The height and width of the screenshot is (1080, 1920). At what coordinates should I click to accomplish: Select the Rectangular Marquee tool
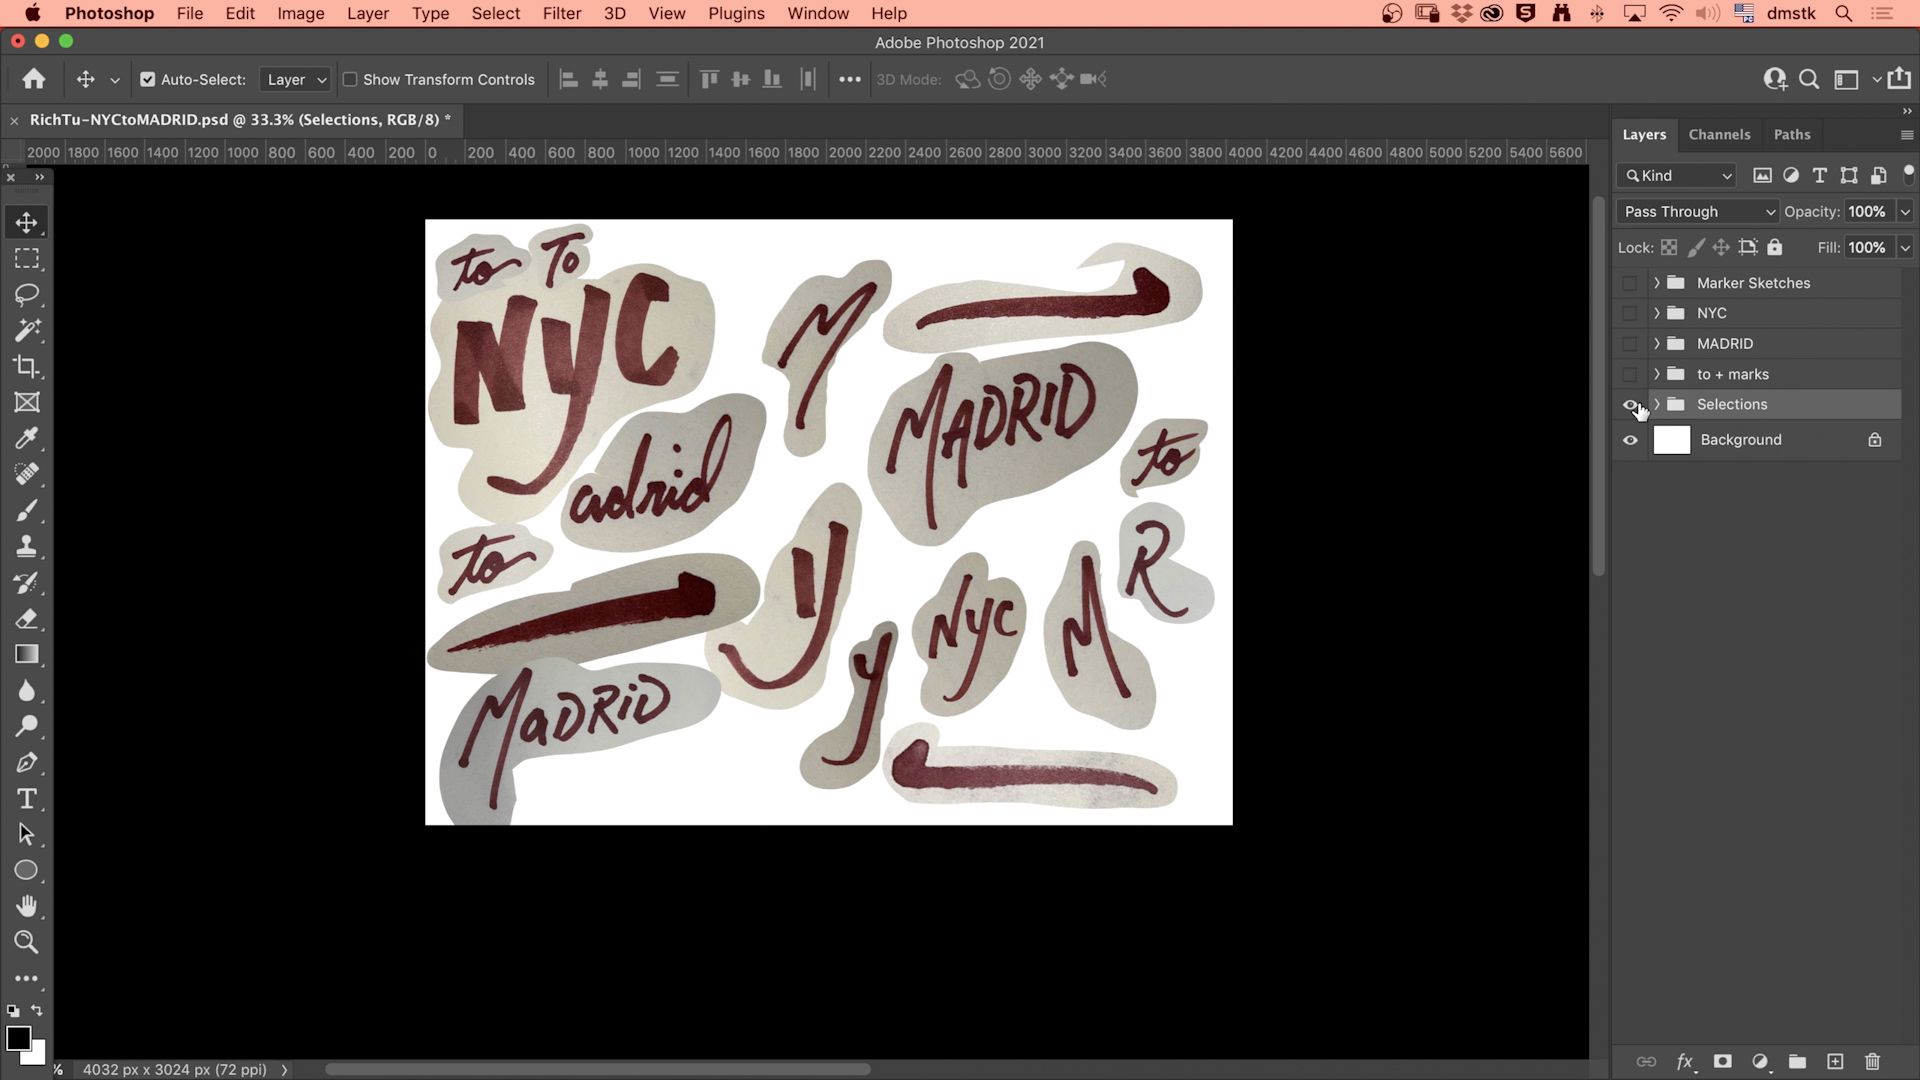[27, 258]
